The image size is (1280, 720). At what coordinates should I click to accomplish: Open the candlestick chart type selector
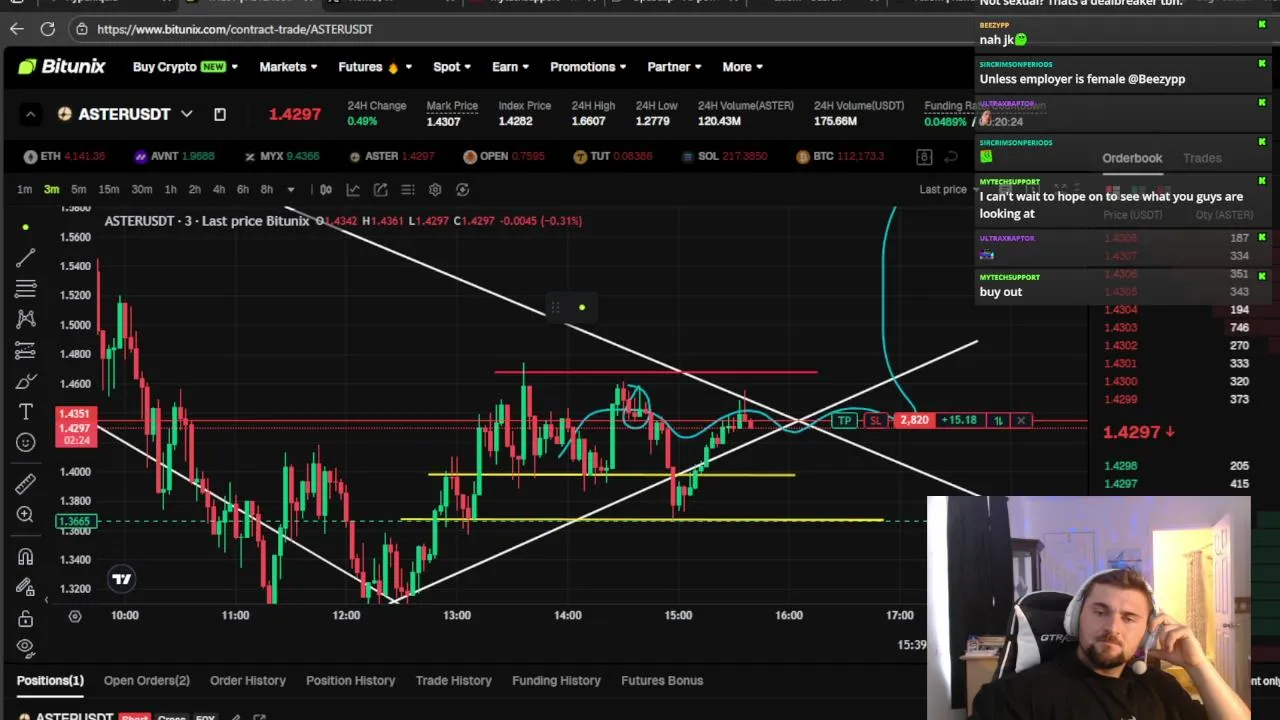(x=326, y=189)
